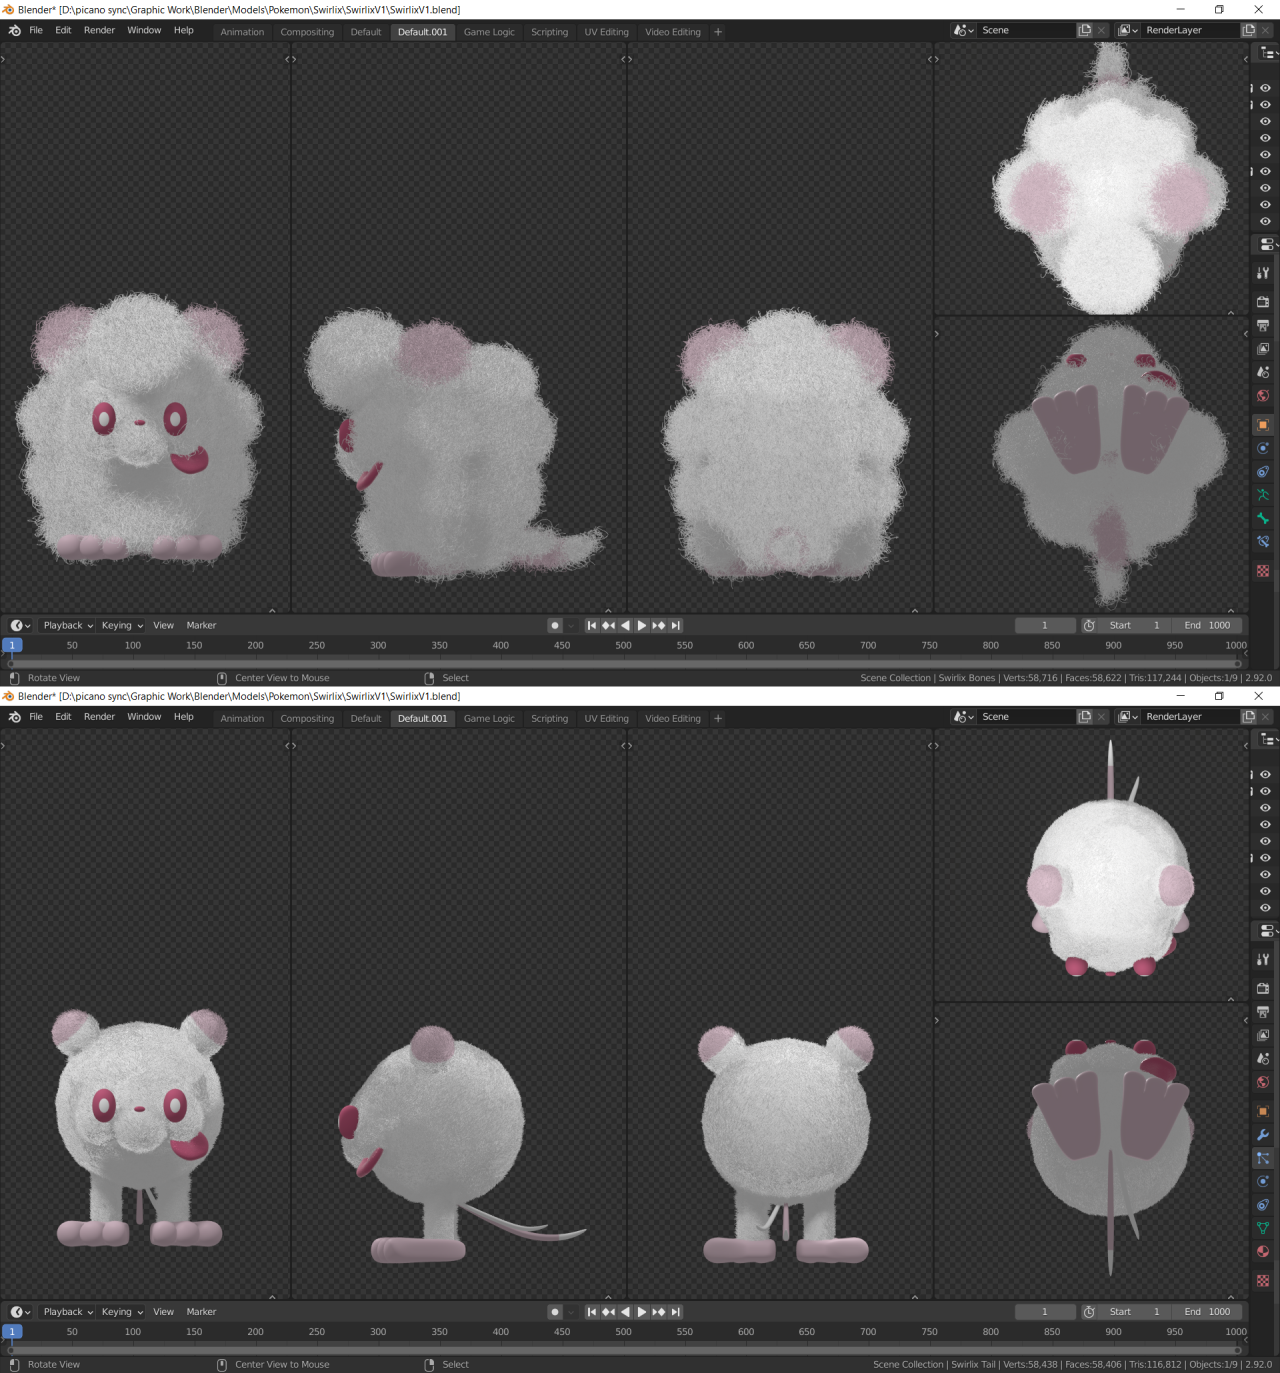Click timeline horizontal scrollbar in upper window
Viewport: 1280px width, 1373px height.
[x=624, y=663]
